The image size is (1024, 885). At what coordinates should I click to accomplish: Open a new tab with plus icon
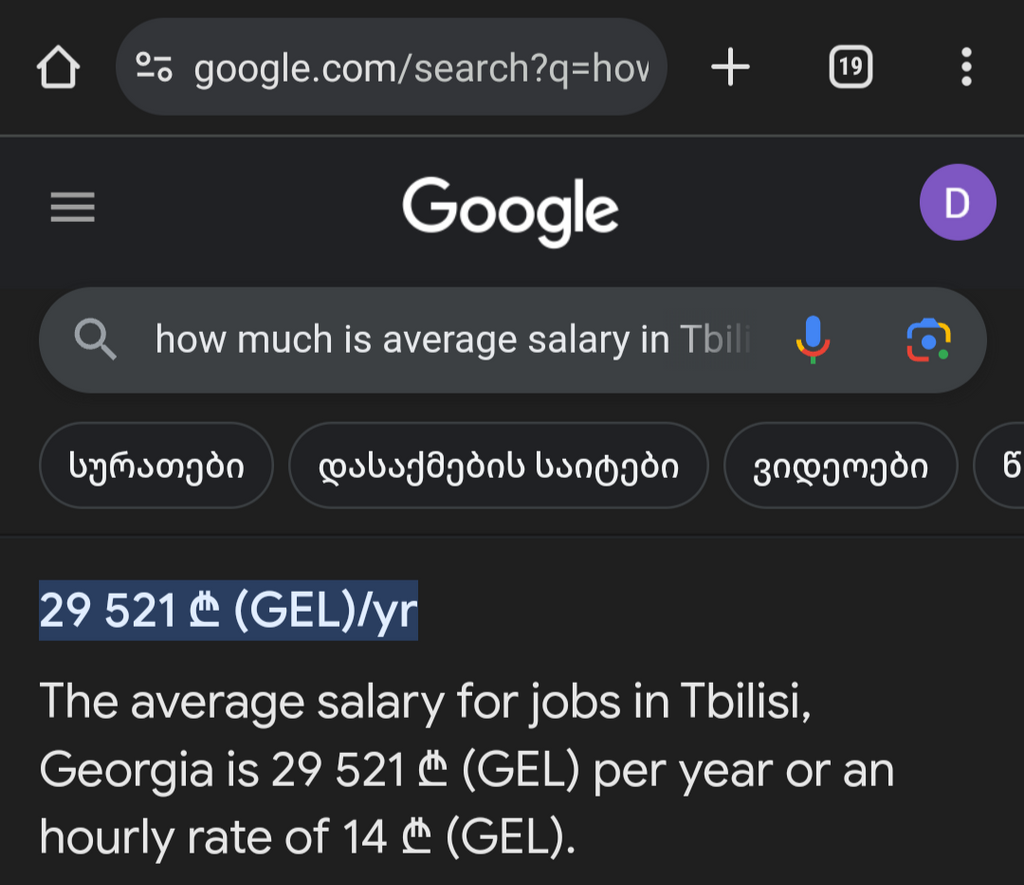pyautogui.click(x=730, y=67)
